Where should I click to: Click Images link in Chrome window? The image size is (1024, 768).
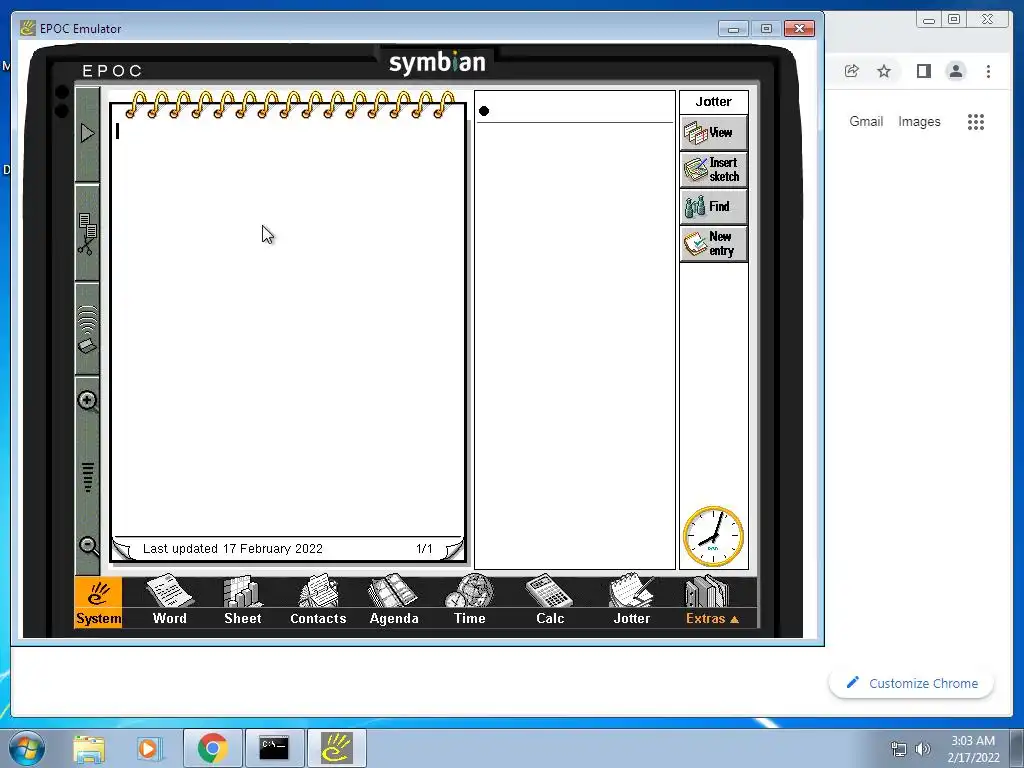(919, 121)
